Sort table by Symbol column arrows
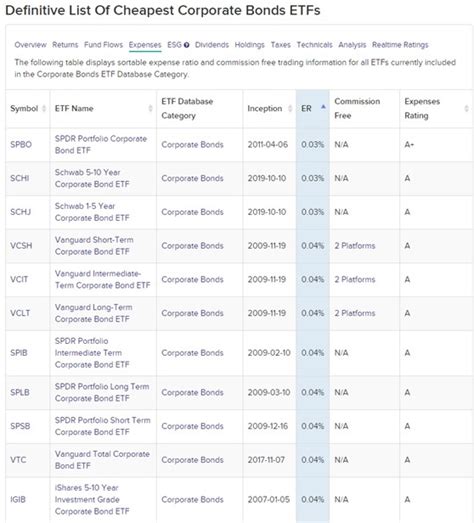This screenshot has height=523, width=474. tap(44, 108)
